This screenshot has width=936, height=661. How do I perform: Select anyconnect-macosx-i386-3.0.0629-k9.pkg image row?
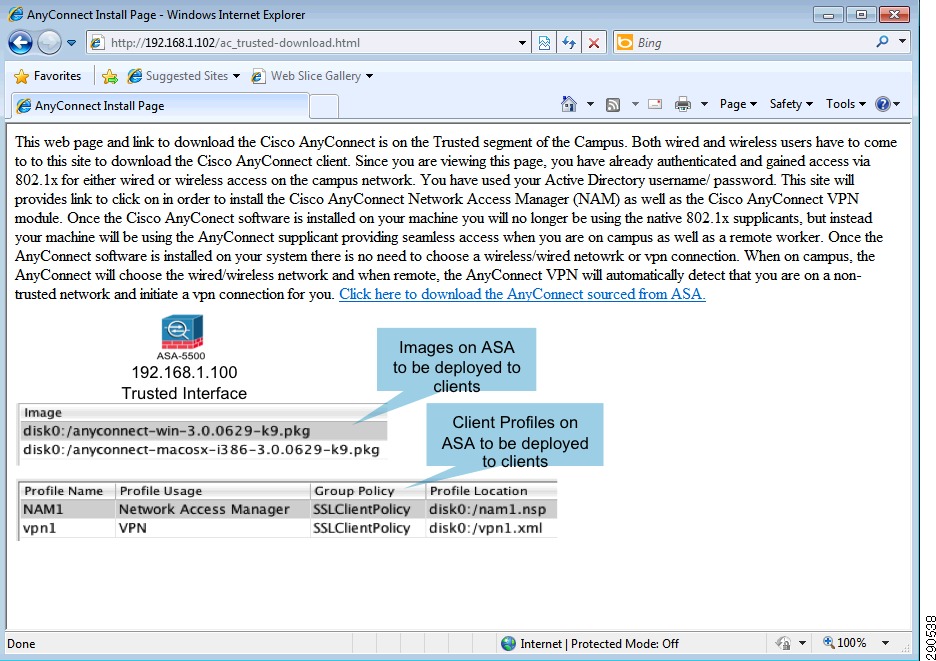pyautogui.click(x=203, y=450)
